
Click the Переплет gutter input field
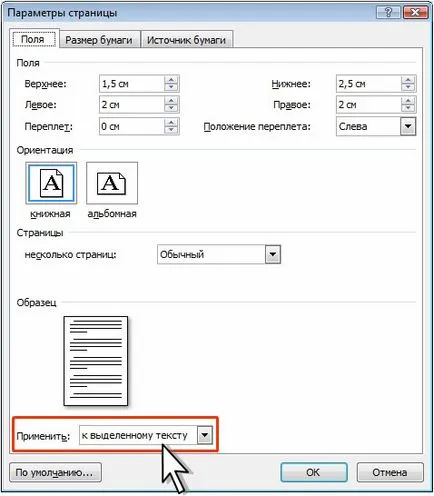[132, 126]
